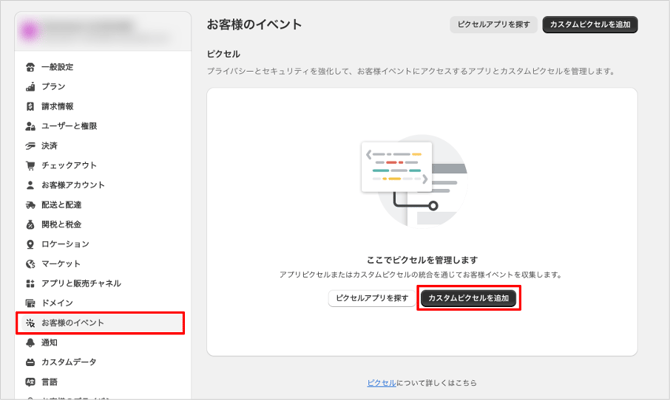Click the ドメイン icon
This screenshot has height=400, width=670.
[30, 303]
